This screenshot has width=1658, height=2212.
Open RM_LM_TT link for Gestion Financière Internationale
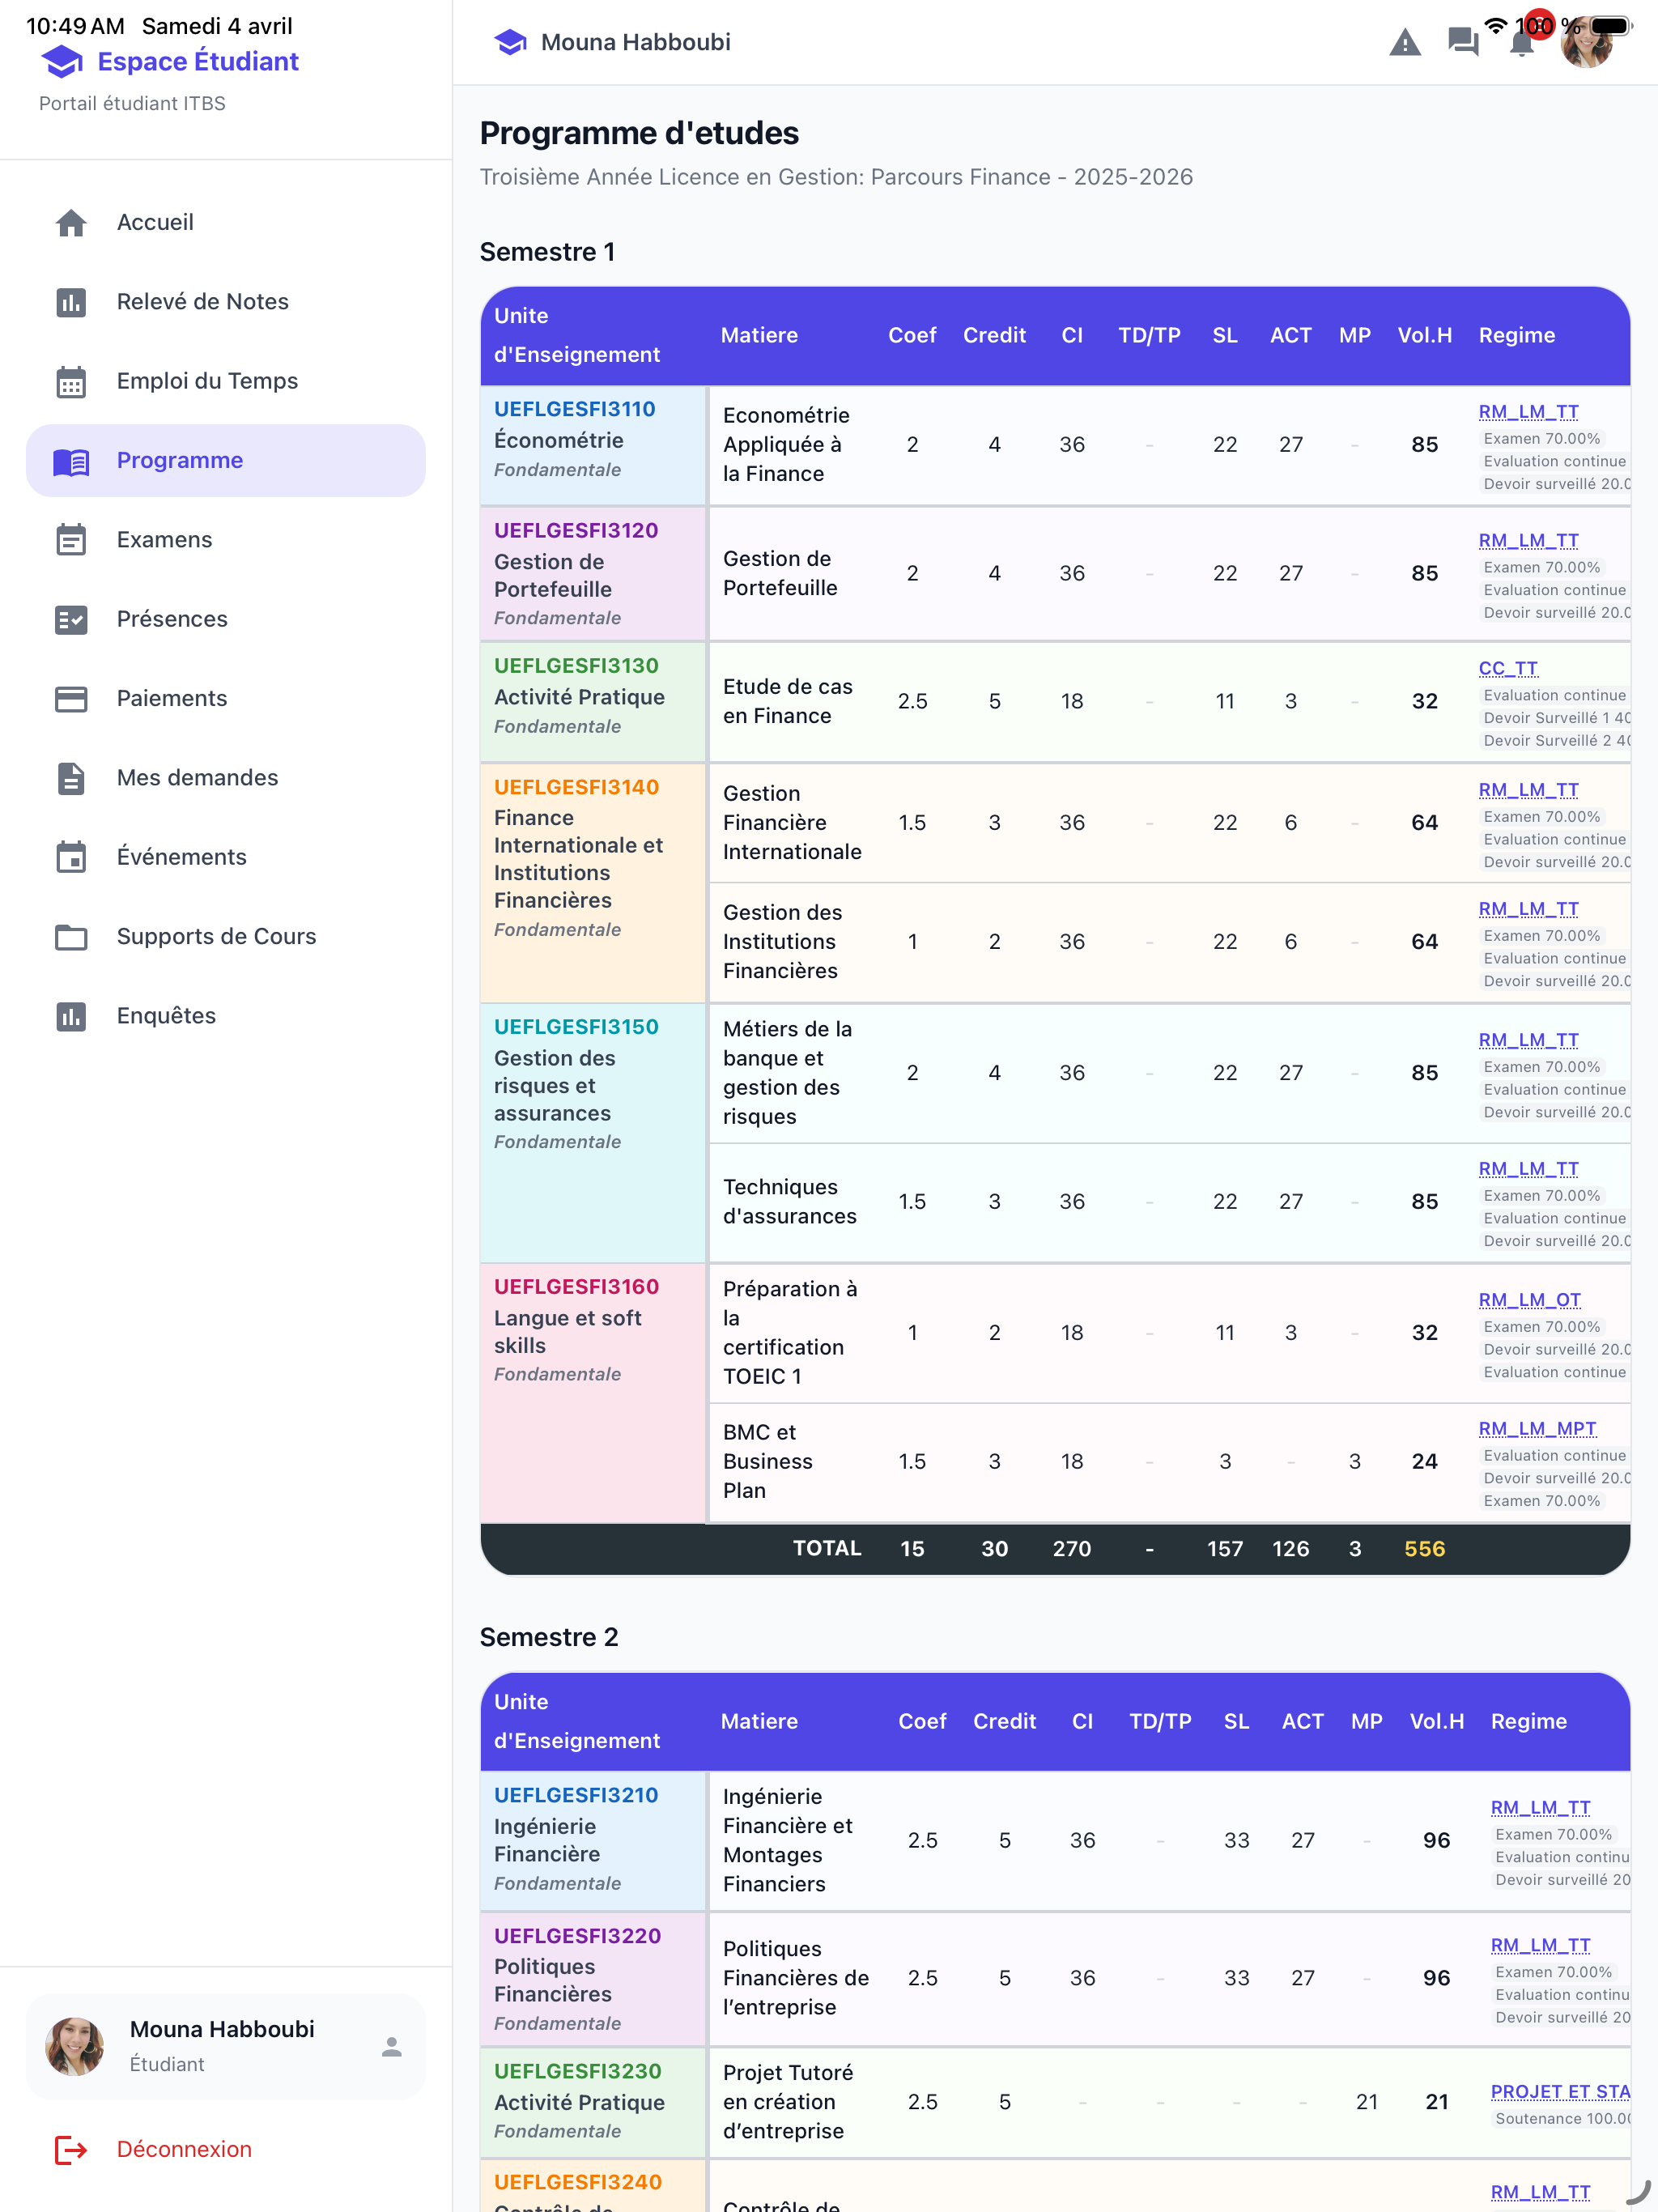pos(1528,790)
